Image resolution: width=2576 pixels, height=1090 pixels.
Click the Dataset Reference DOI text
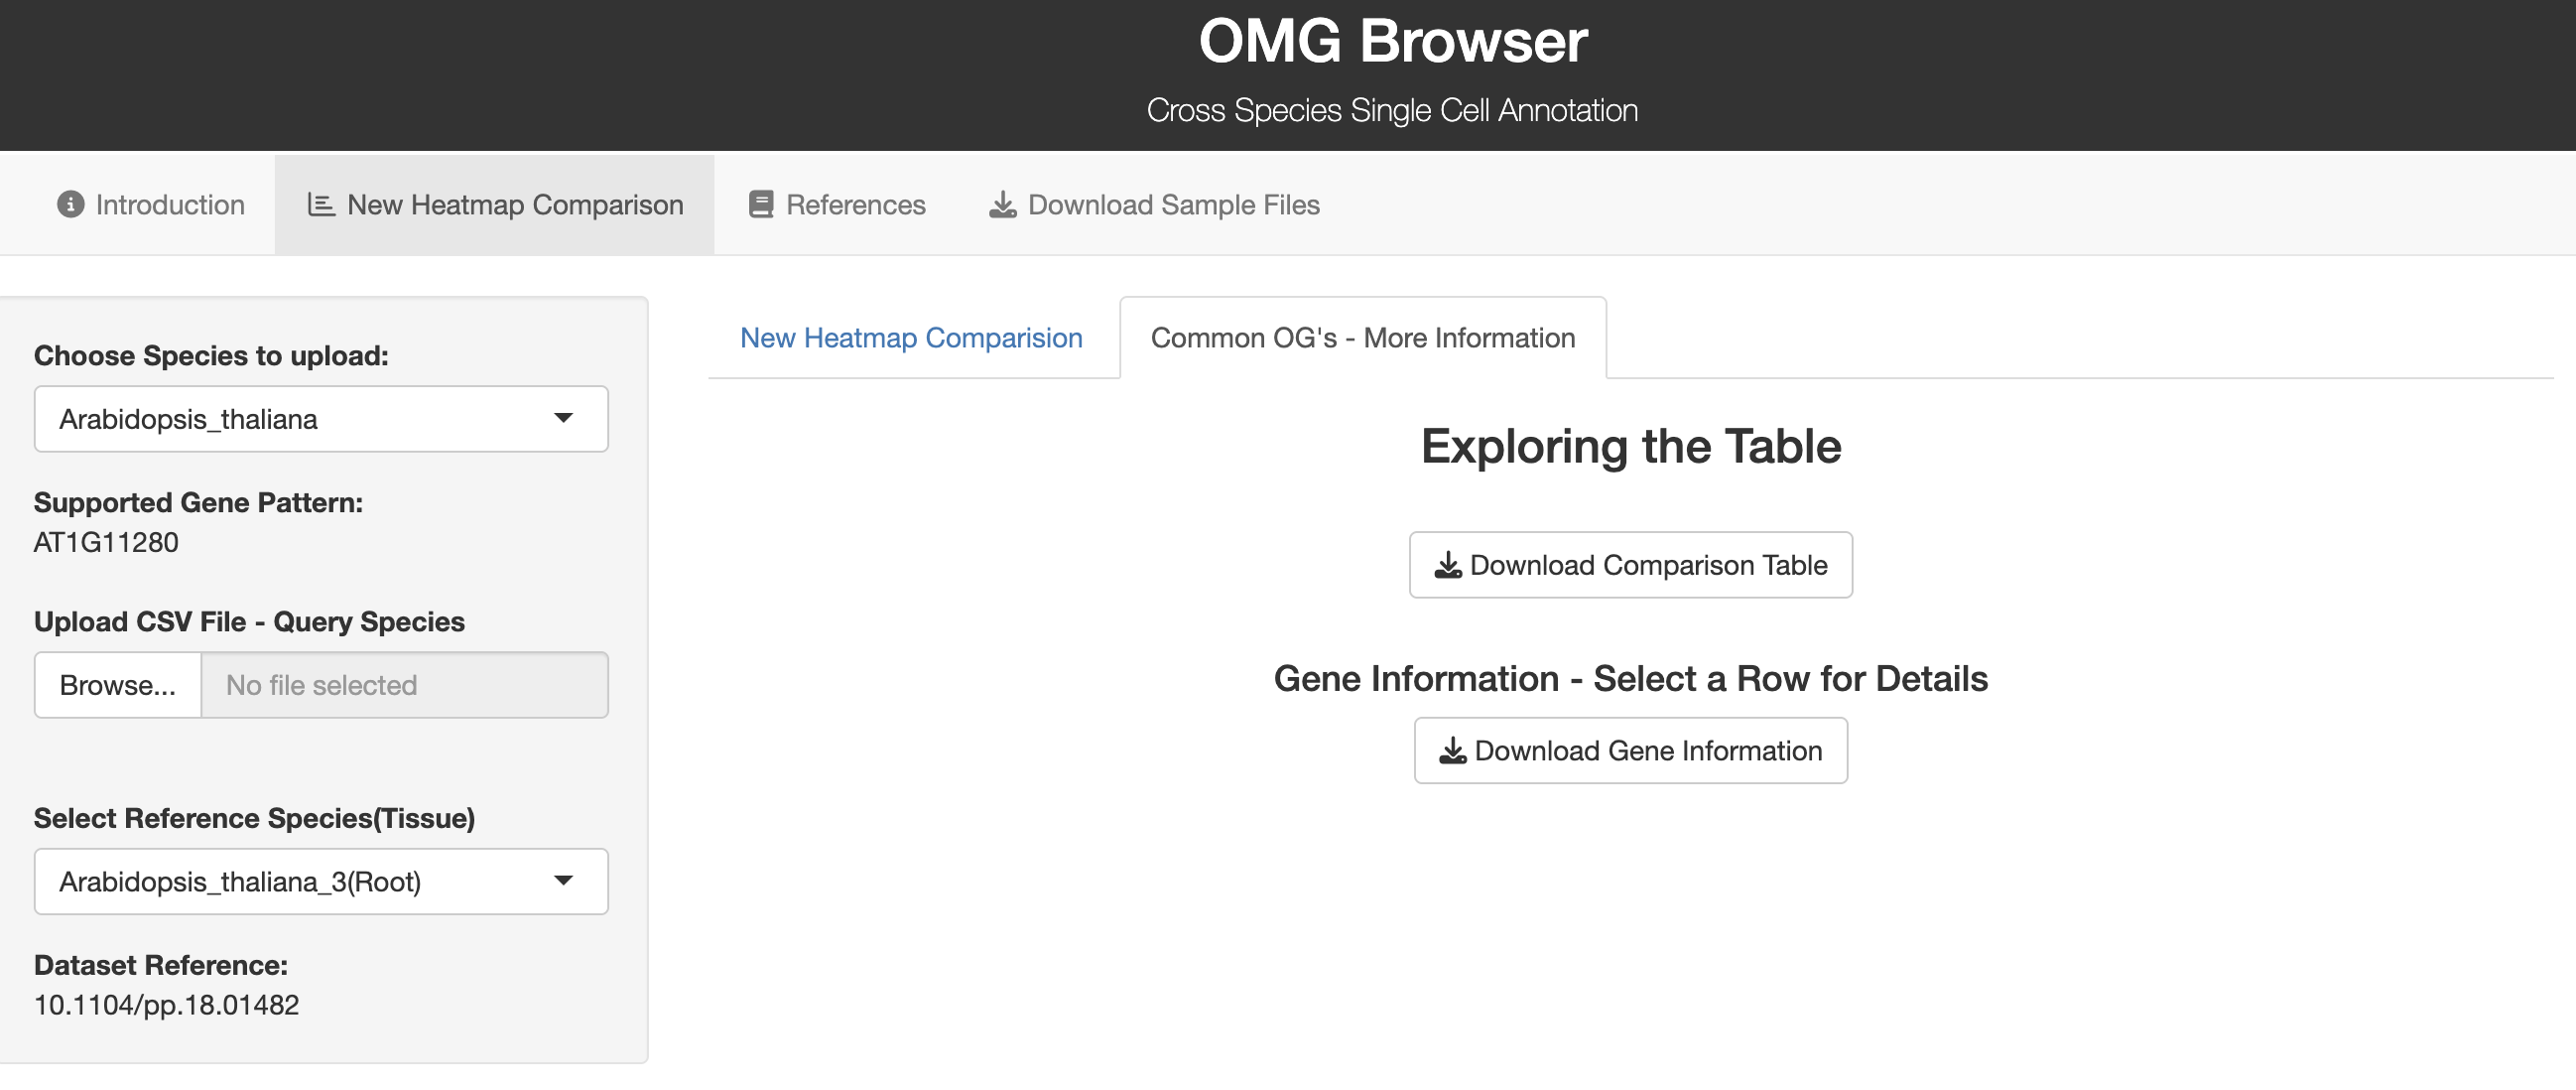tap(166, 1005)
